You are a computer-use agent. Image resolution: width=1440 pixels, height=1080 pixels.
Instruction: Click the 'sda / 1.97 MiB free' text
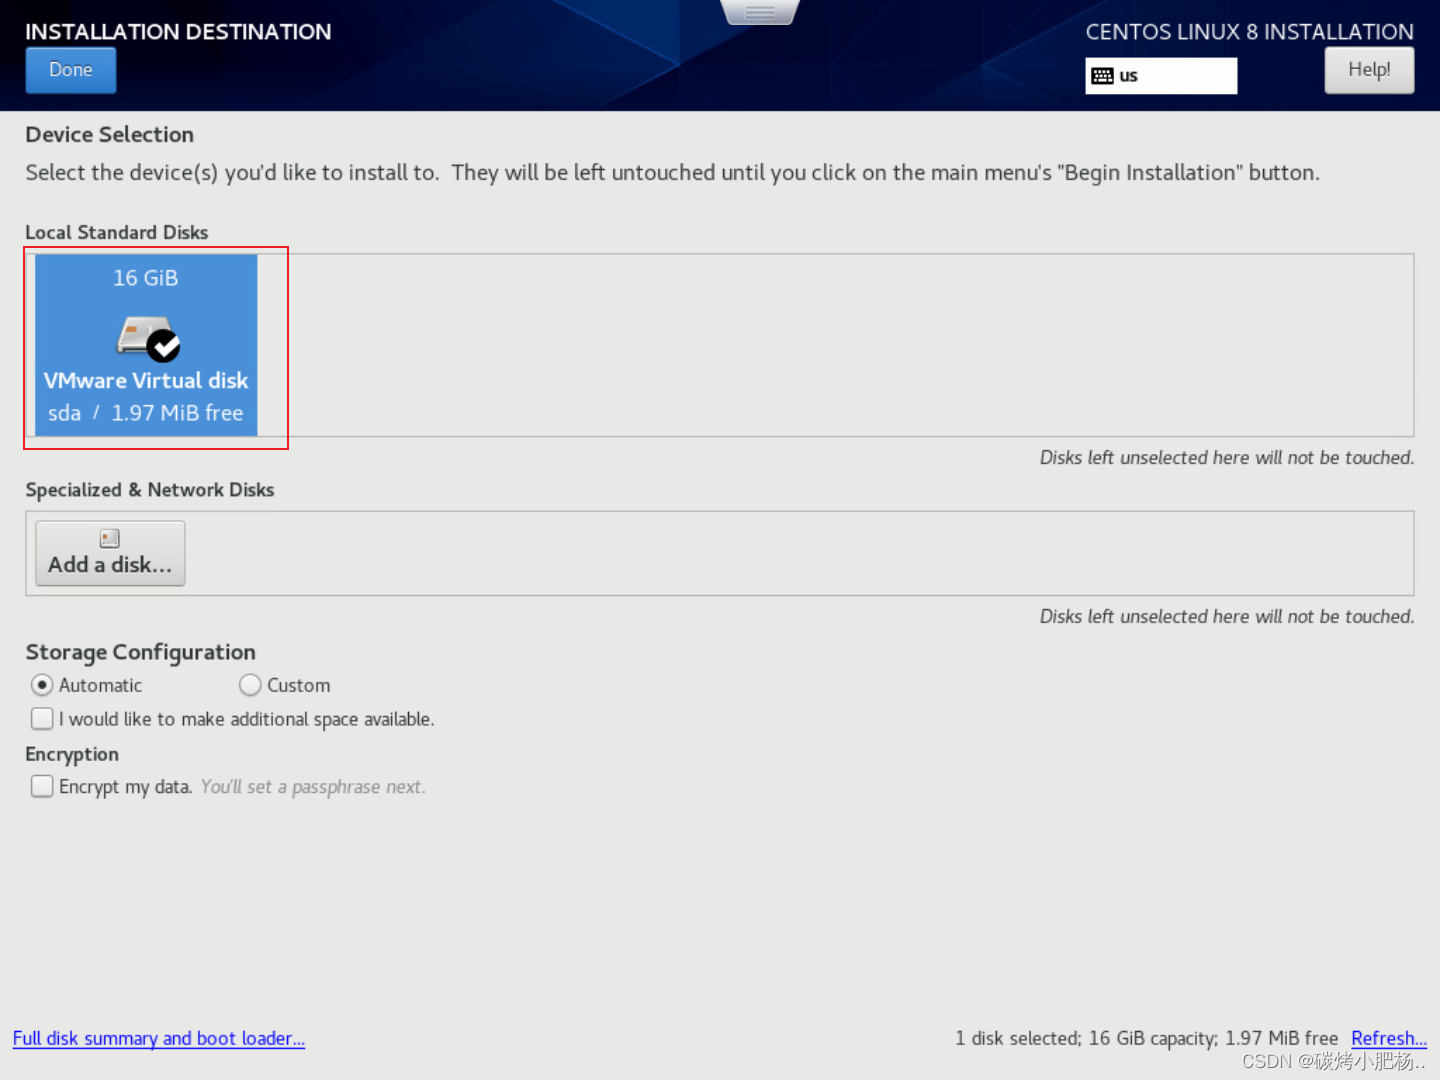[146, 413]
